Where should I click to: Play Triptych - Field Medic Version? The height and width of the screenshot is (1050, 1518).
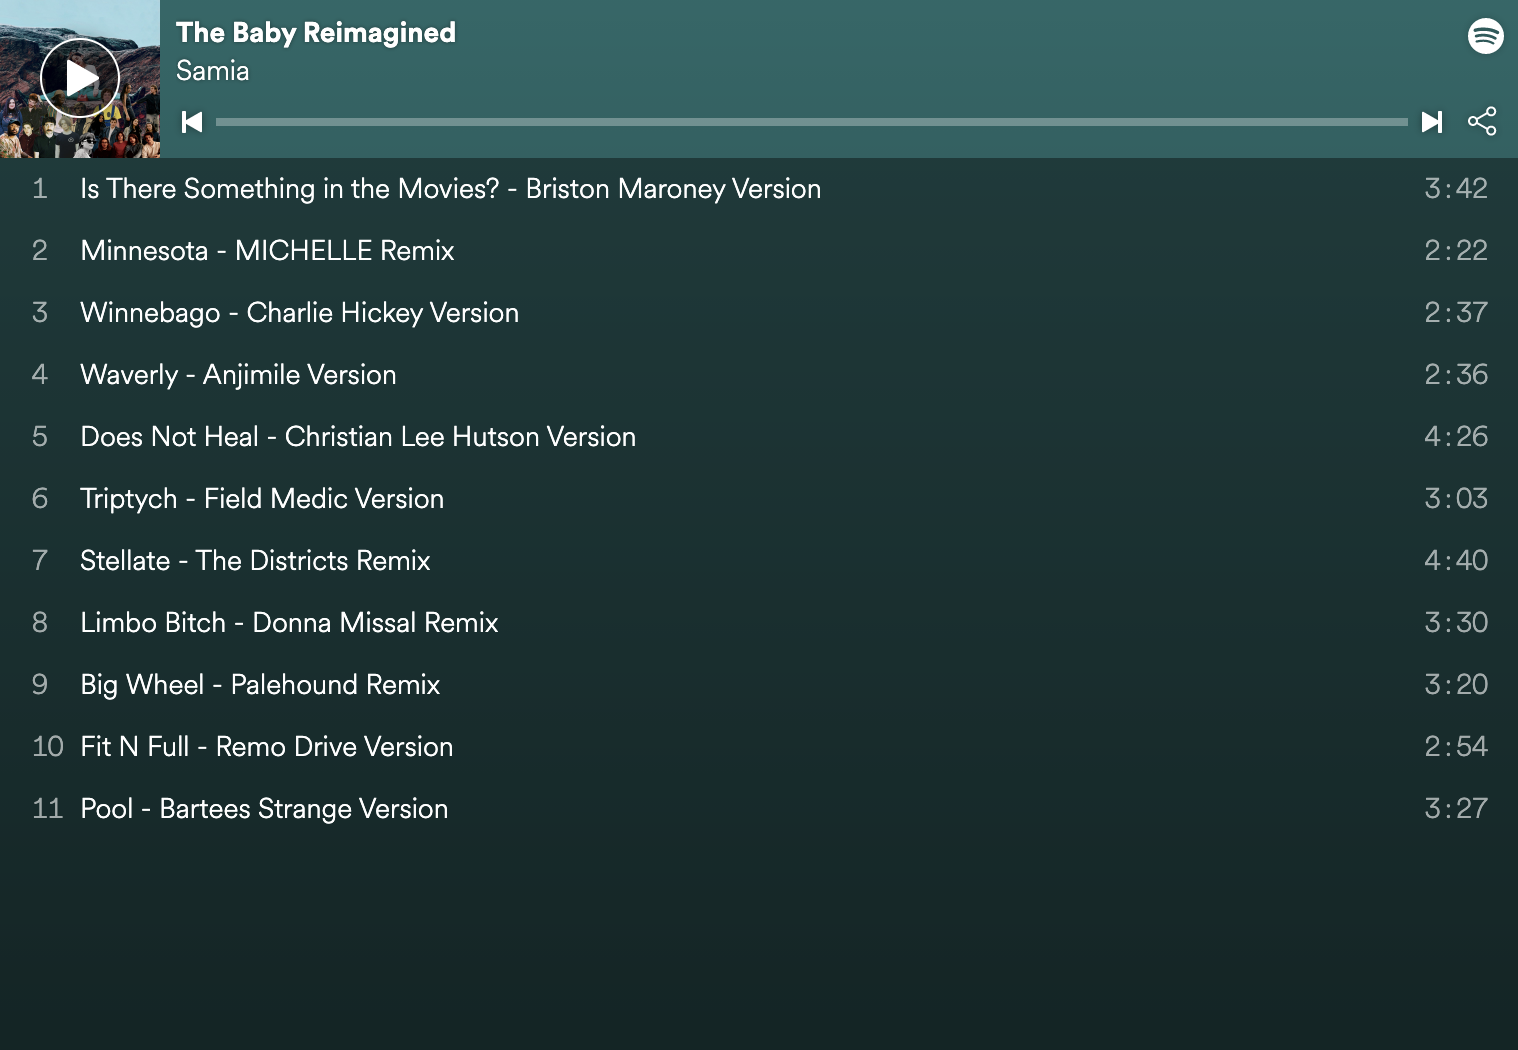759,499
